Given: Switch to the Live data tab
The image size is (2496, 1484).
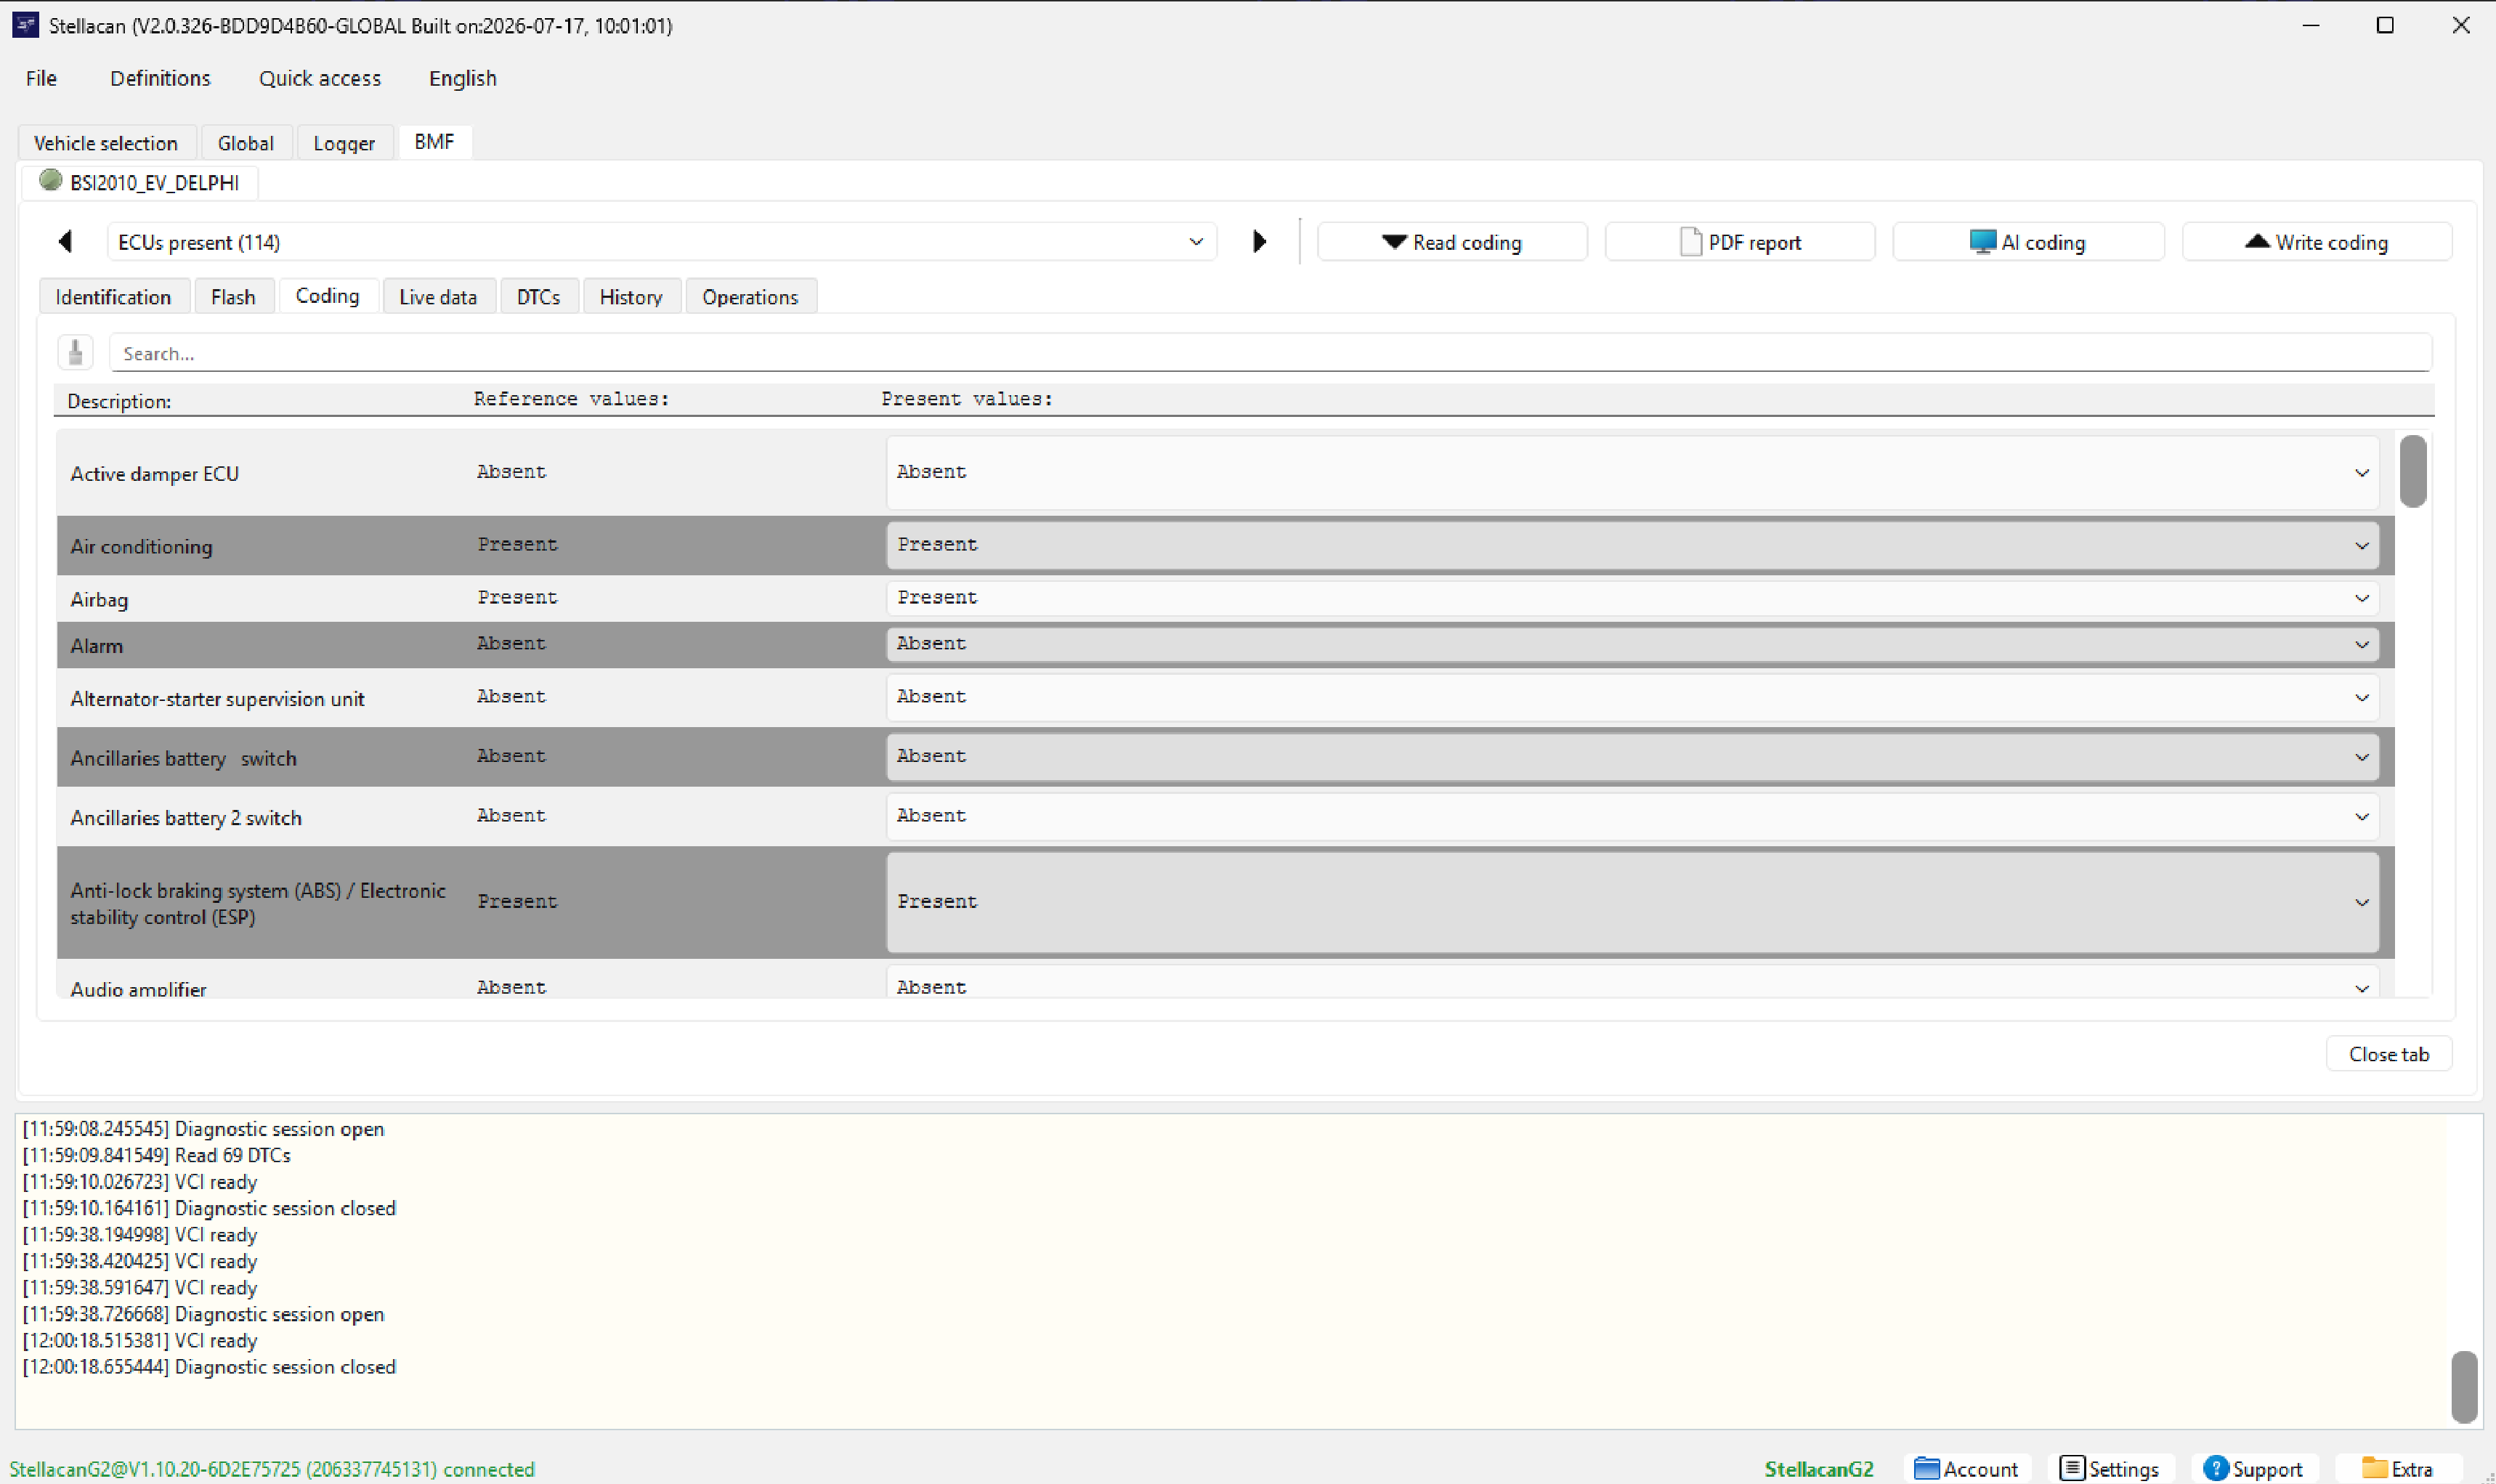Looking at the screenshot, I should click(438, 297).
